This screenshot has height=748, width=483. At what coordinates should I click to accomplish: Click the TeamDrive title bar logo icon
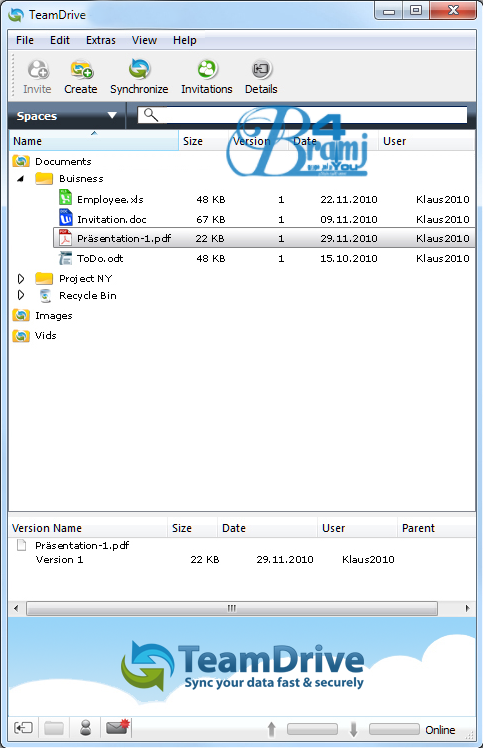pyautogui.click(x=16, y=15)
